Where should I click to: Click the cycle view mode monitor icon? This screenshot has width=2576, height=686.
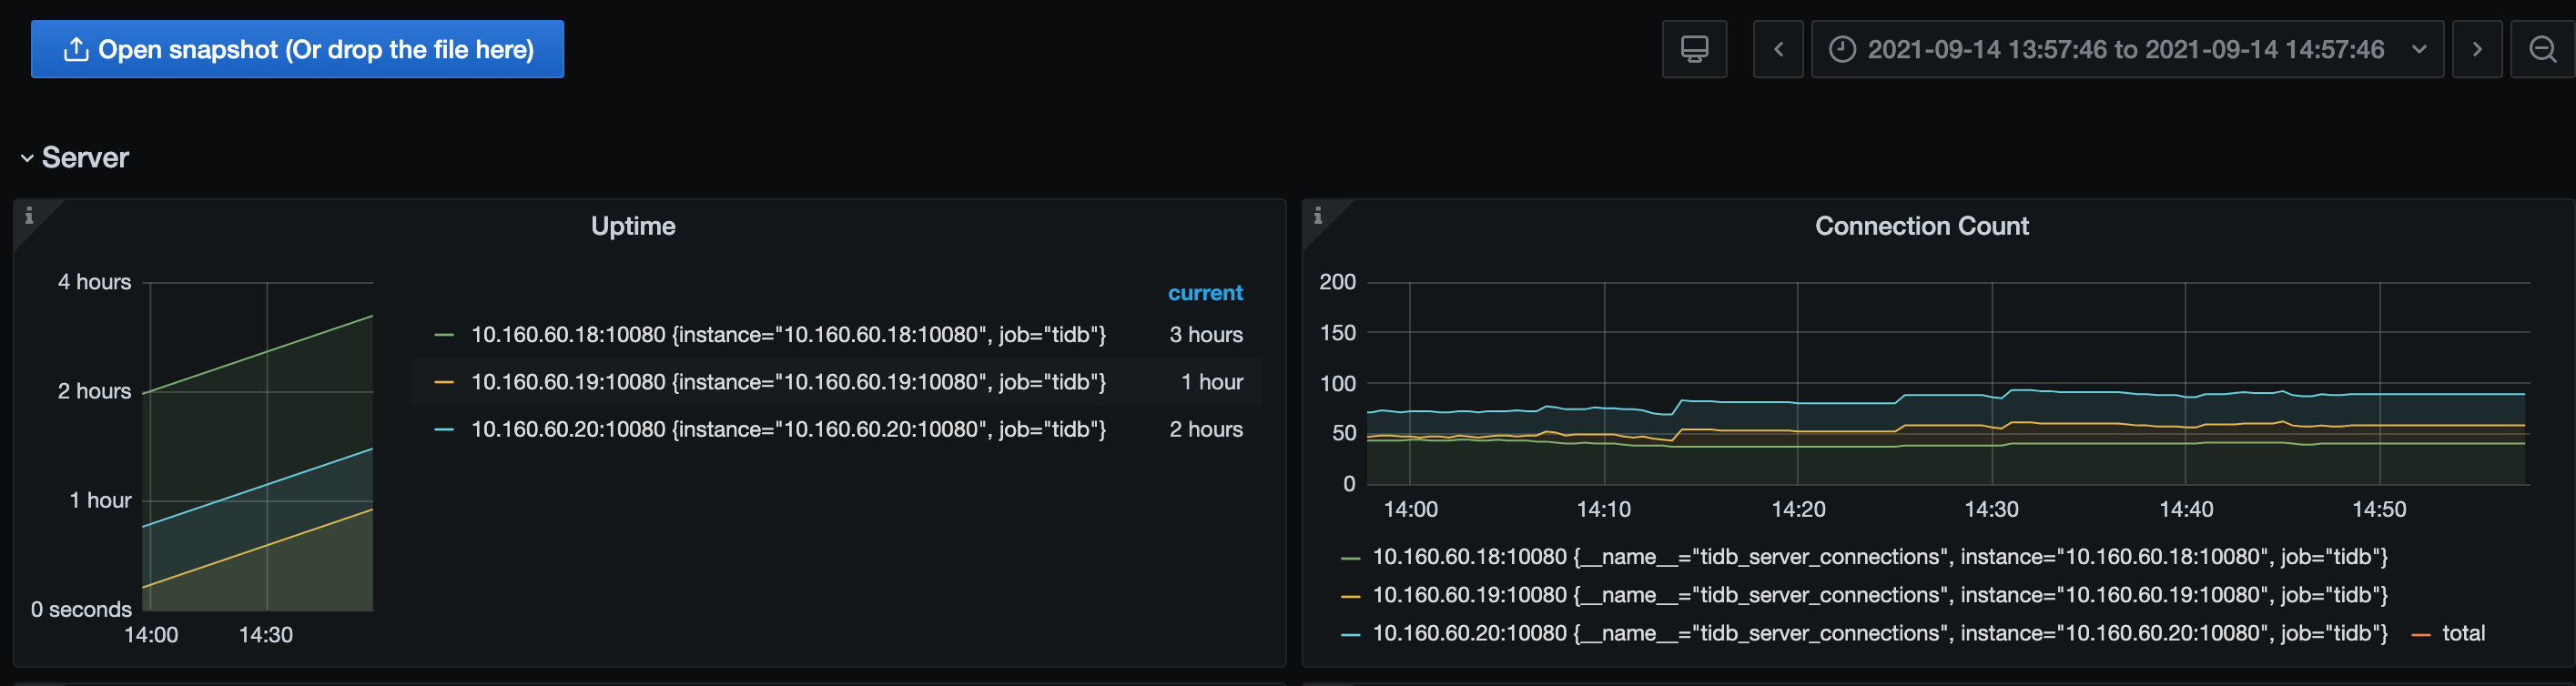tap(1694, 49)
